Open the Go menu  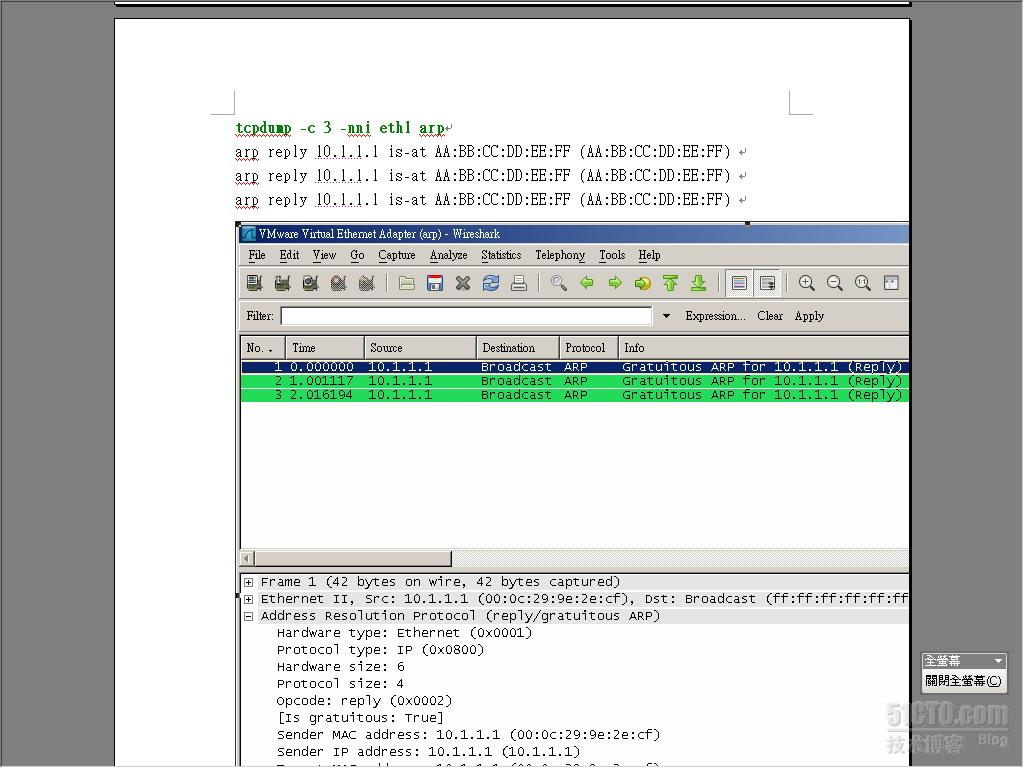(x=357, y=255)
